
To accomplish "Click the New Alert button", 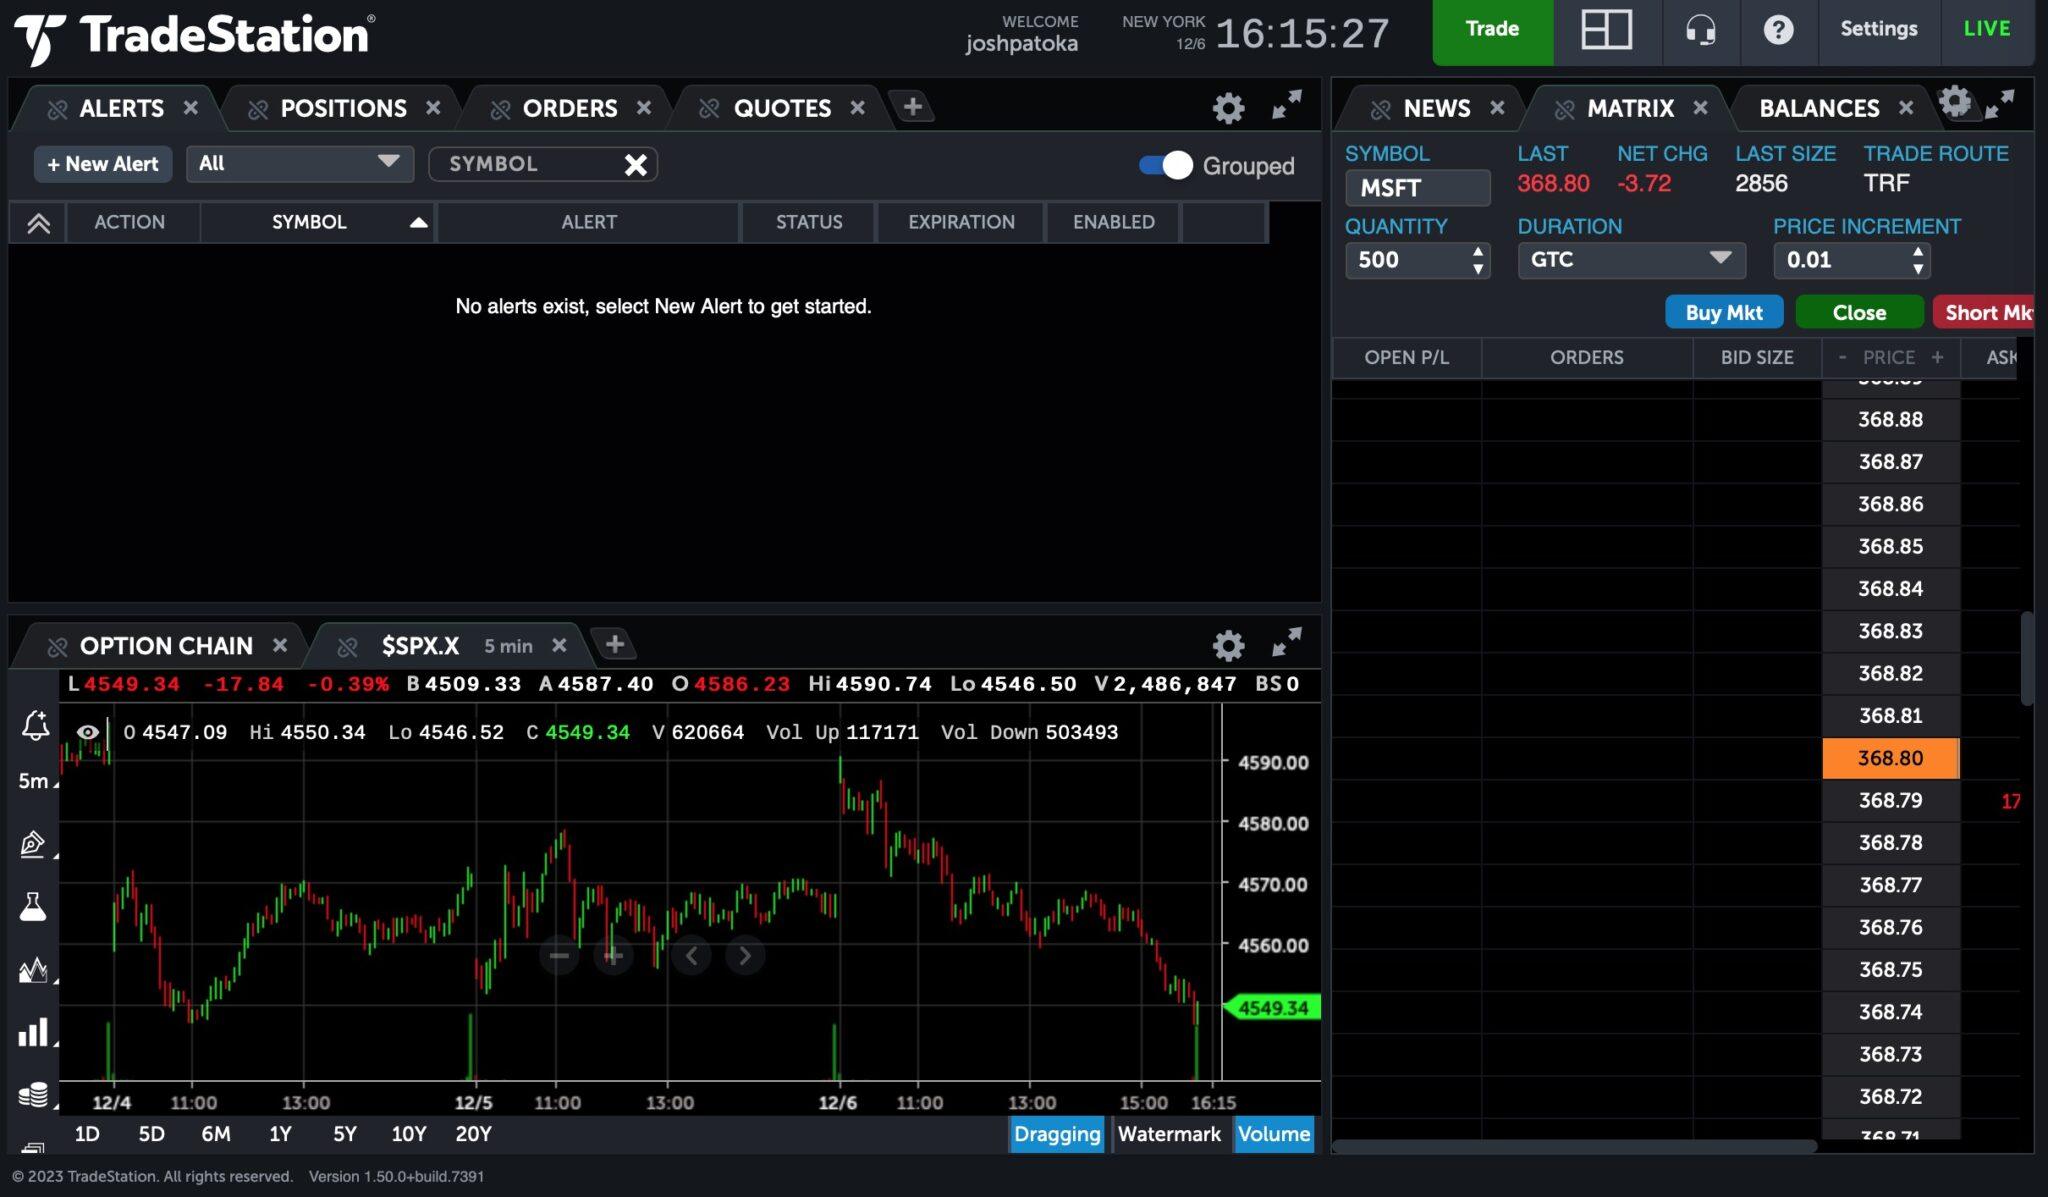I will [102, 163].
